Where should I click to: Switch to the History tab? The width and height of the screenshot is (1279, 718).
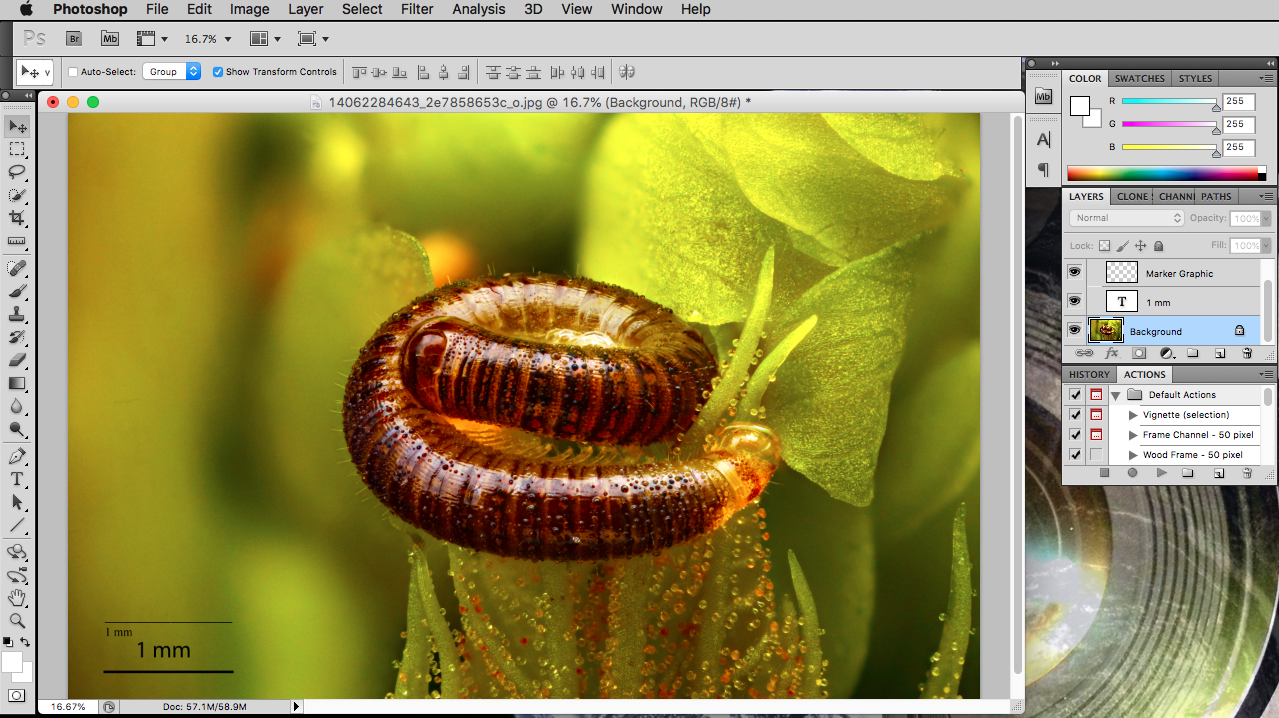[1088, 374]
